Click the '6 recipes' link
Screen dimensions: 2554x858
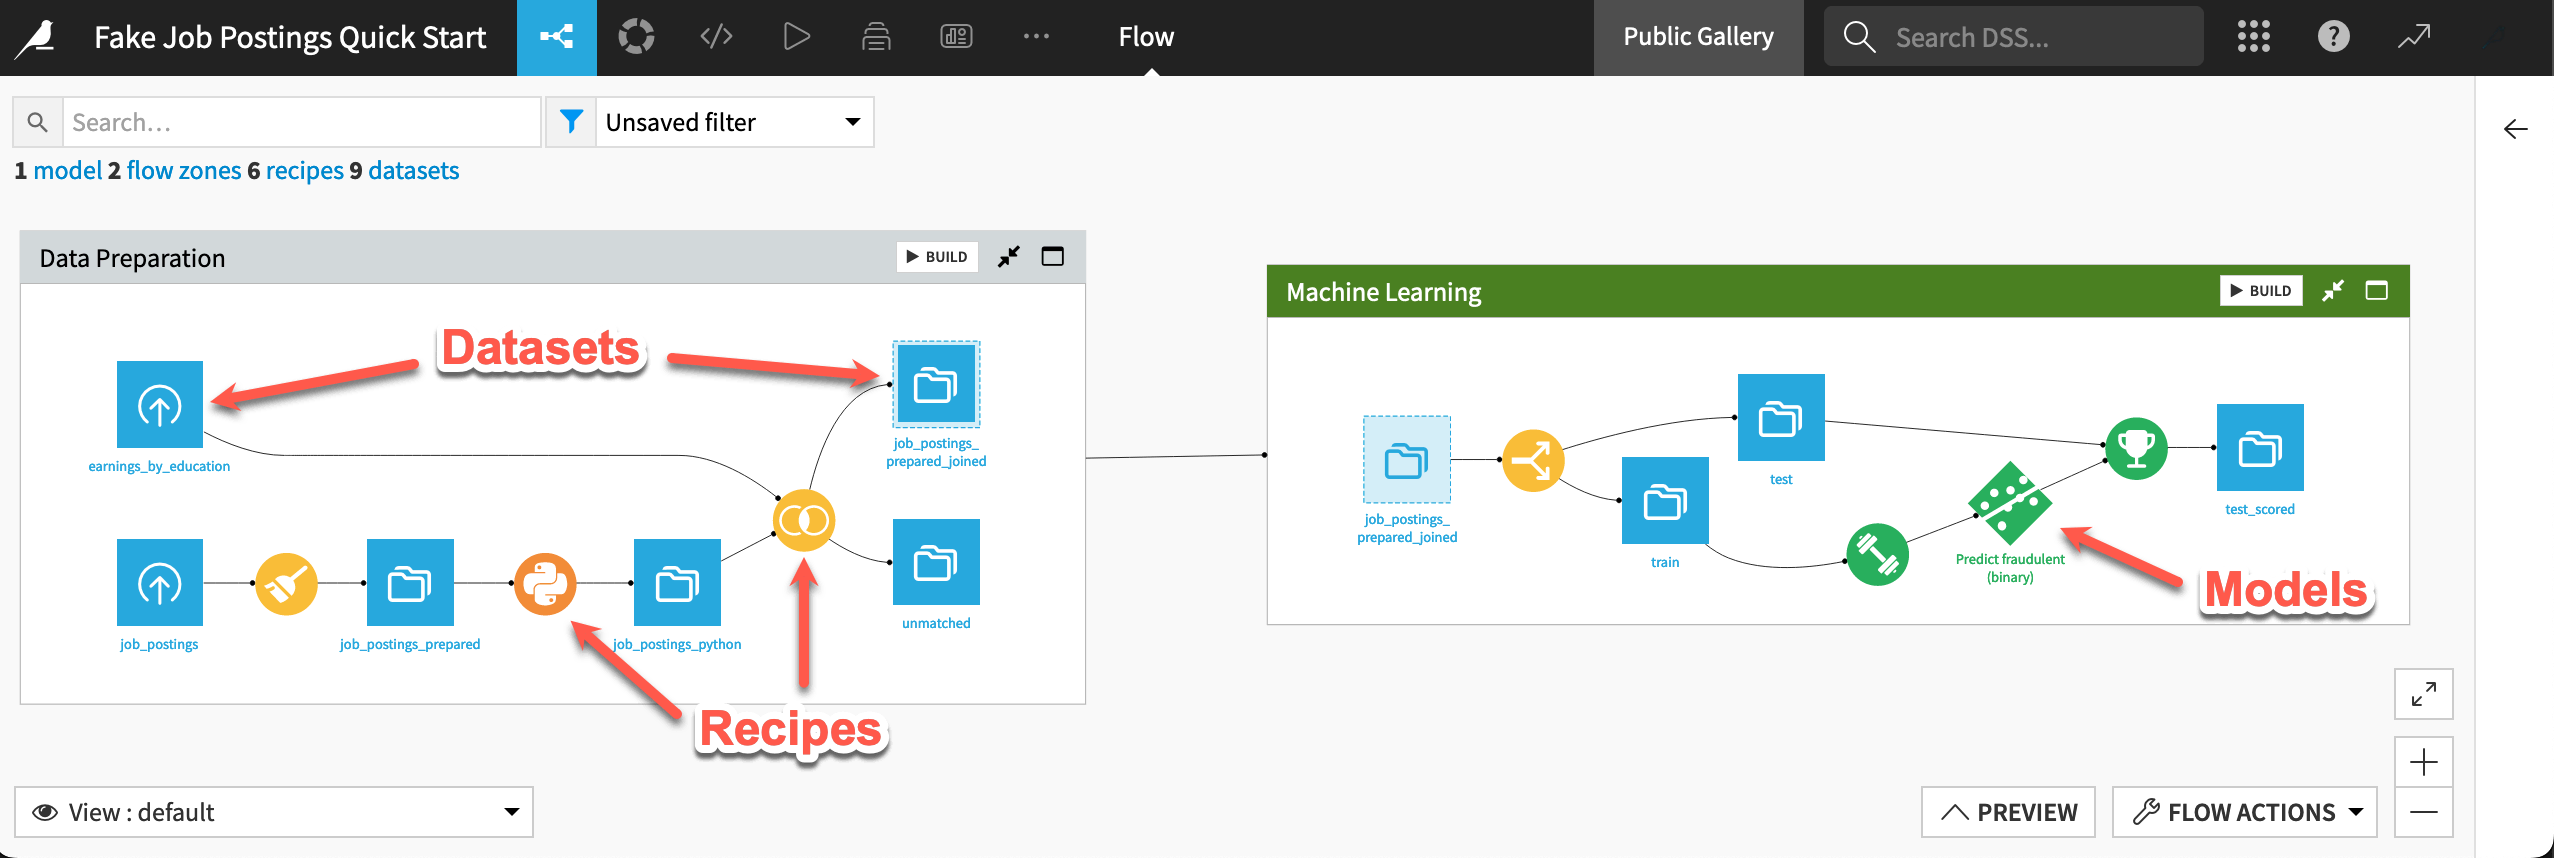[x=296, y=171]
